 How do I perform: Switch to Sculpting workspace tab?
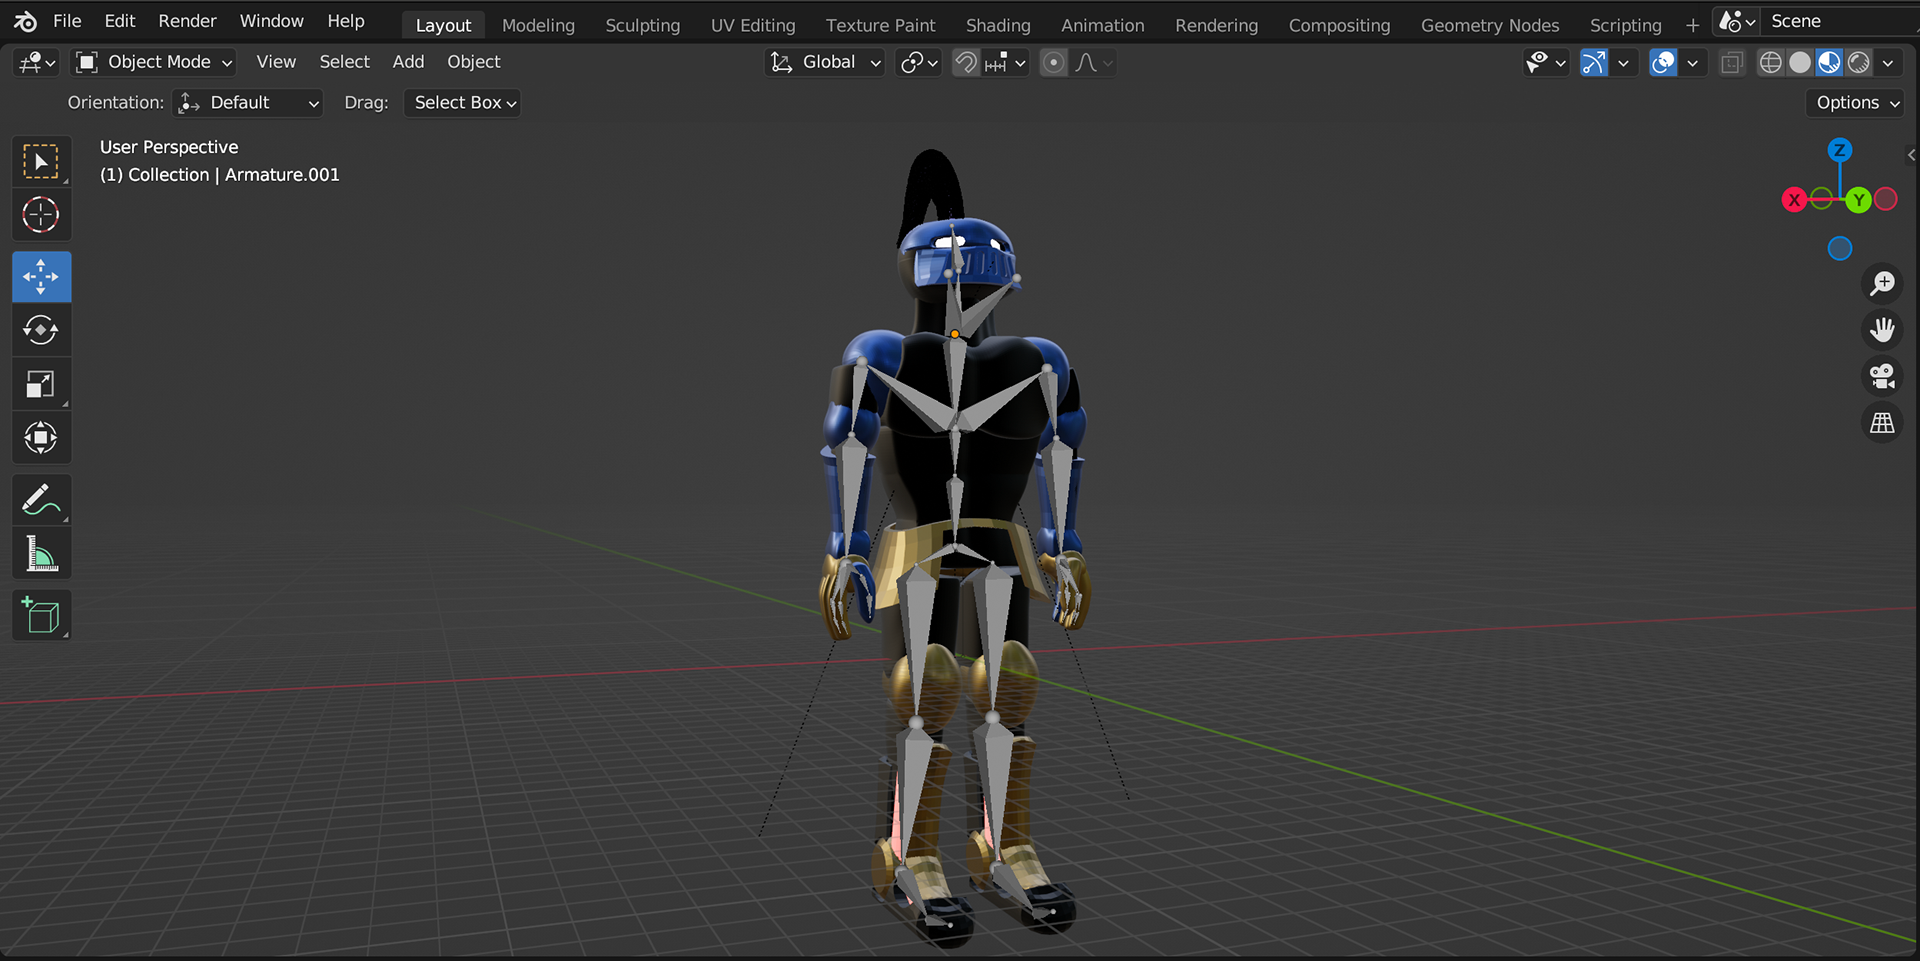(642, 25)
